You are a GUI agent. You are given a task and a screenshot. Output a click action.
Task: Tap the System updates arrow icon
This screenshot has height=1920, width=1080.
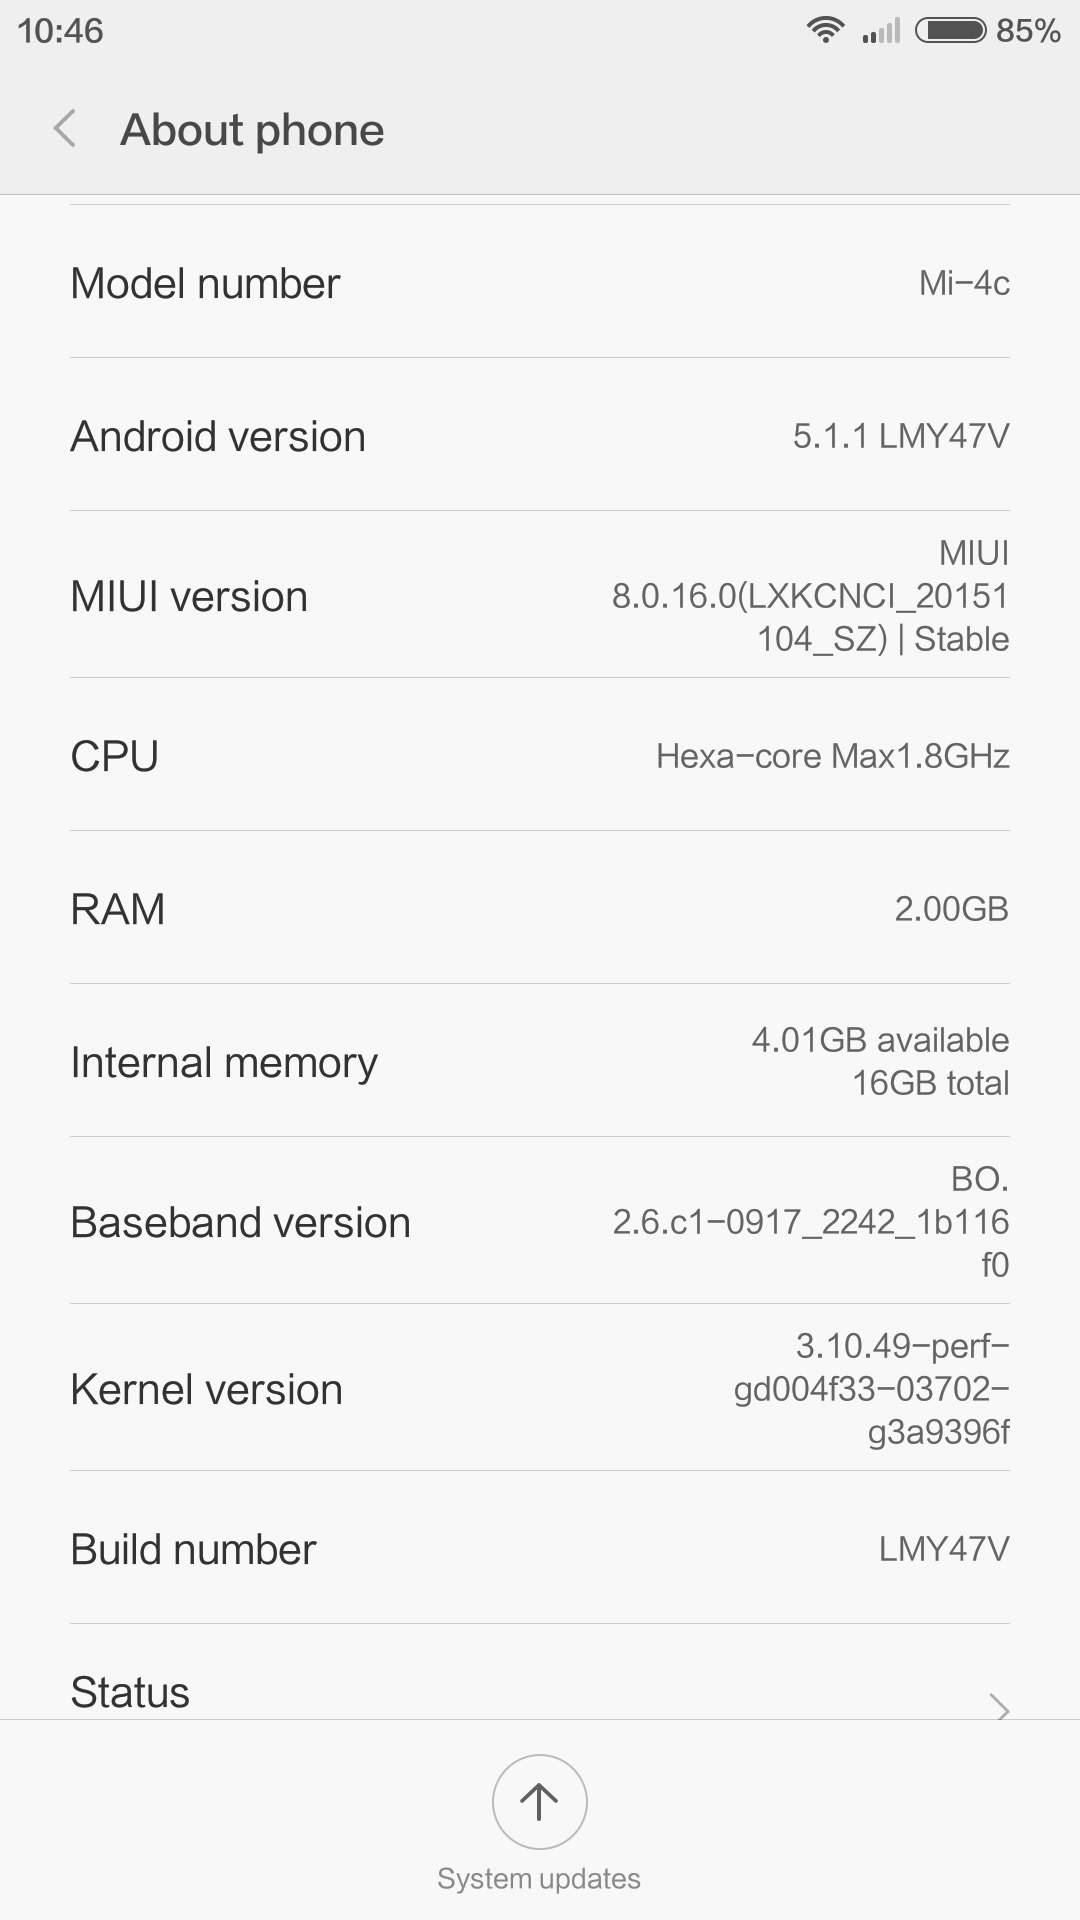(539, 1801)
